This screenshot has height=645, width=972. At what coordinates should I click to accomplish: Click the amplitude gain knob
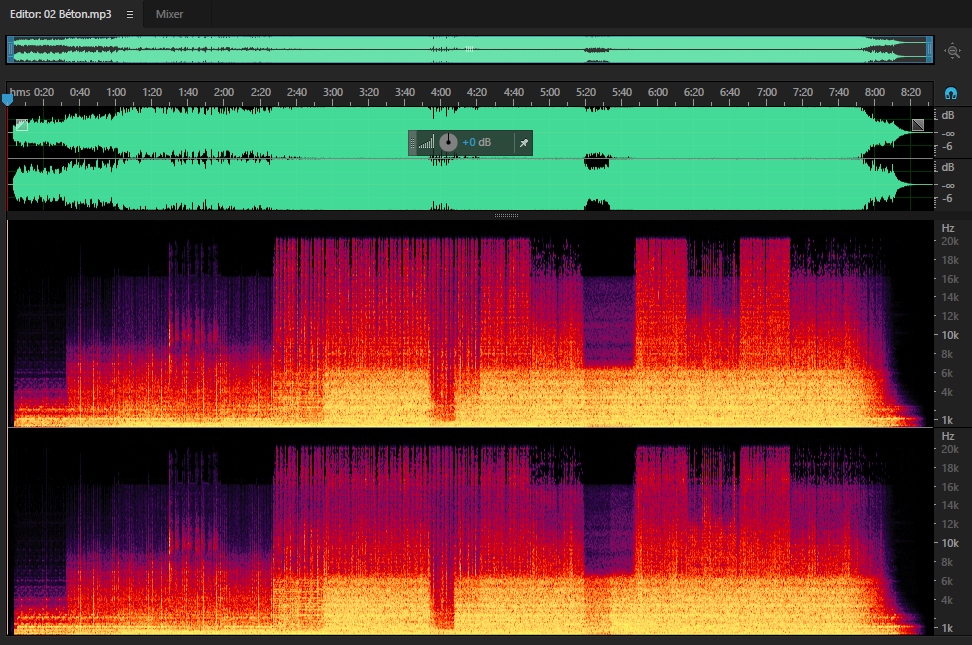[x=448, y=143]
